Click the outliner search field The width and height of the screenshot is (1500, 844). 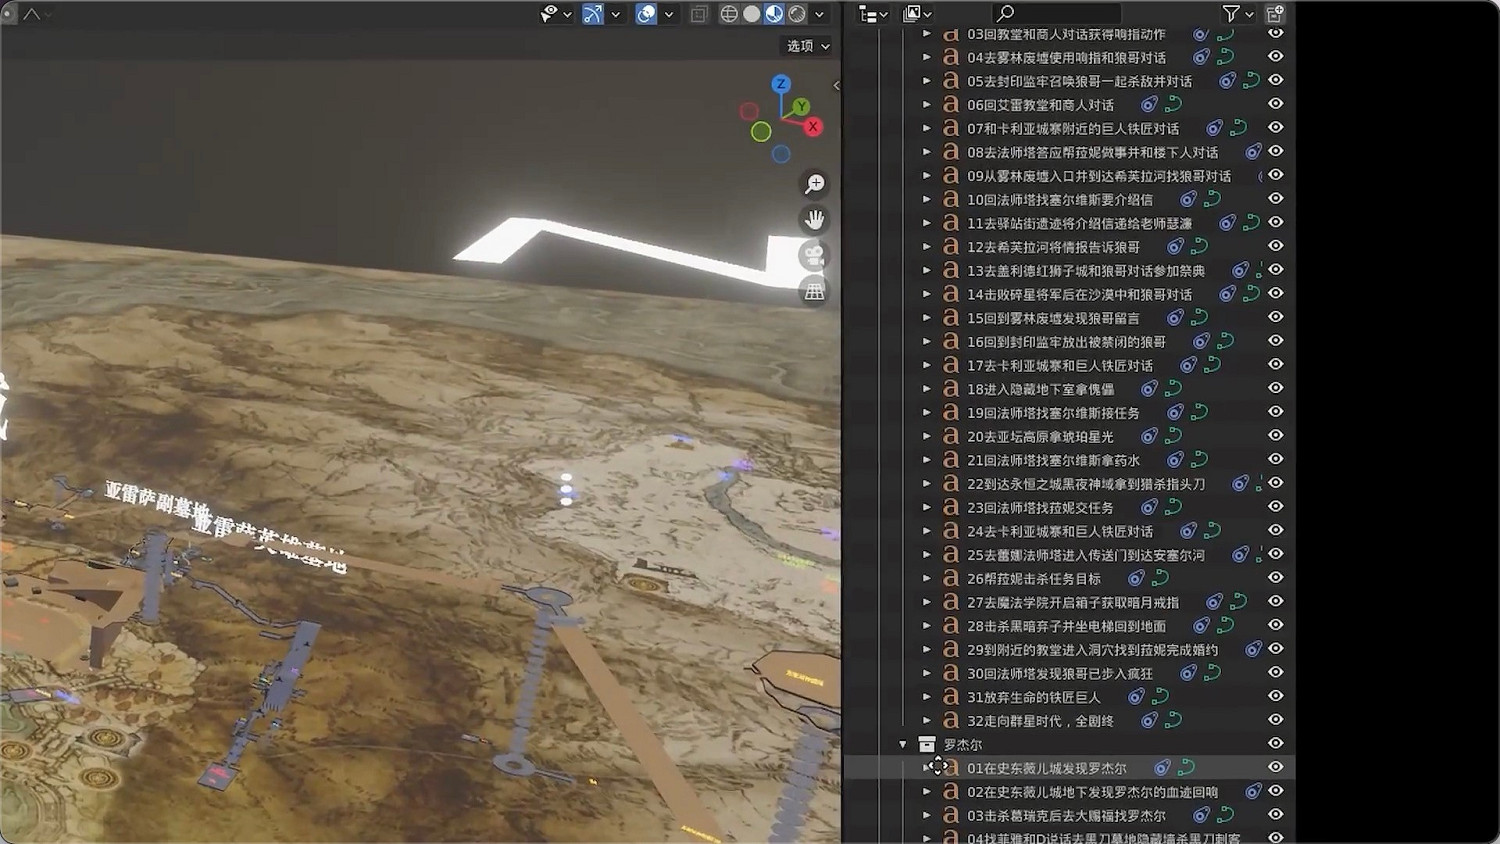(x=1060, y=14)
